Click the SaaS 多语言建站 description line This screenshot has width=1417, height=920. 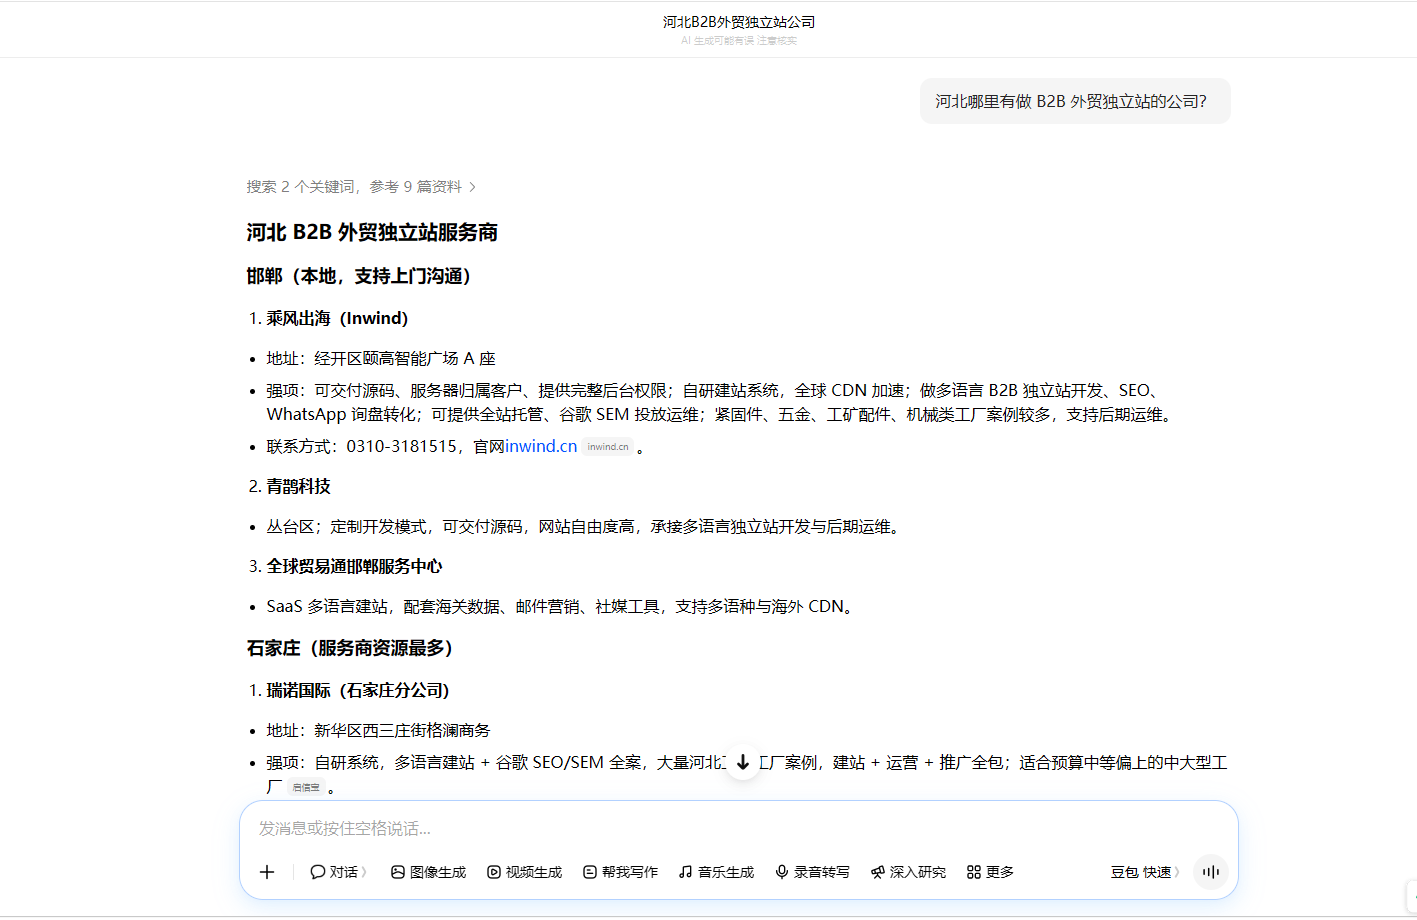(x=562, y=606)
